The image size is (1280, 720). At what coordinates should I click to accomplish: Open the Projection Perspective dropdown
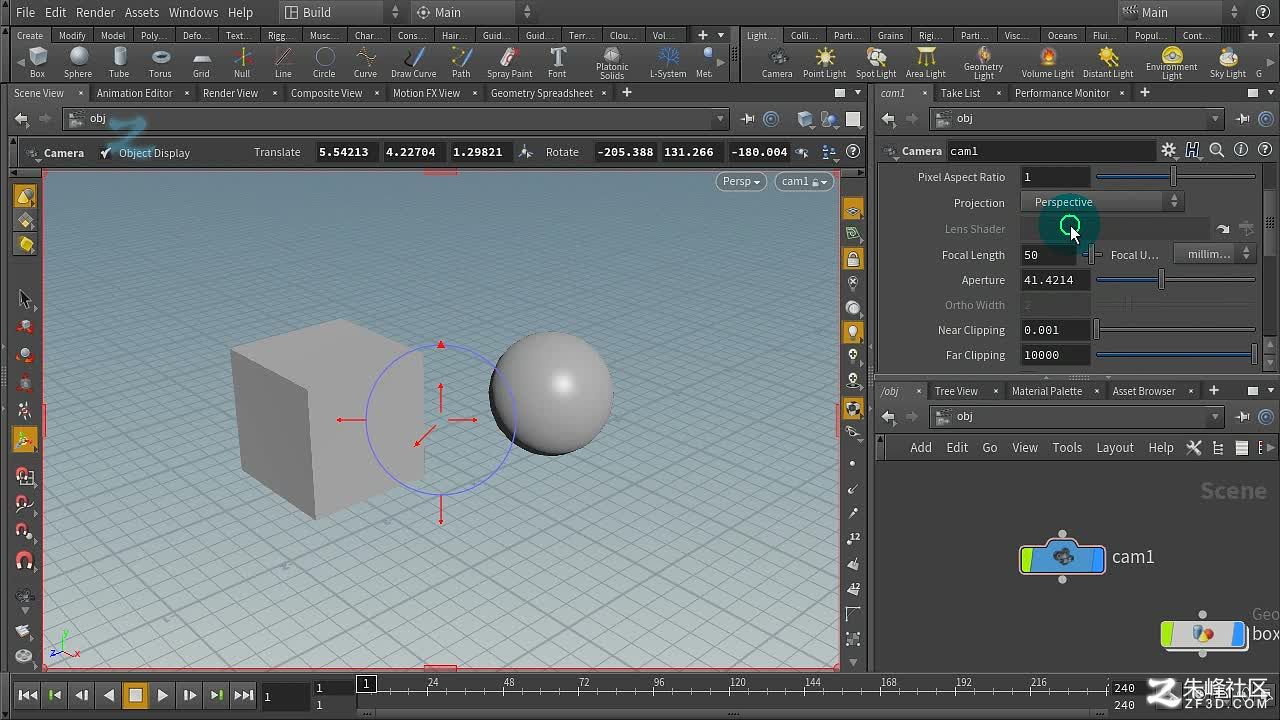tap(1102, 202)
